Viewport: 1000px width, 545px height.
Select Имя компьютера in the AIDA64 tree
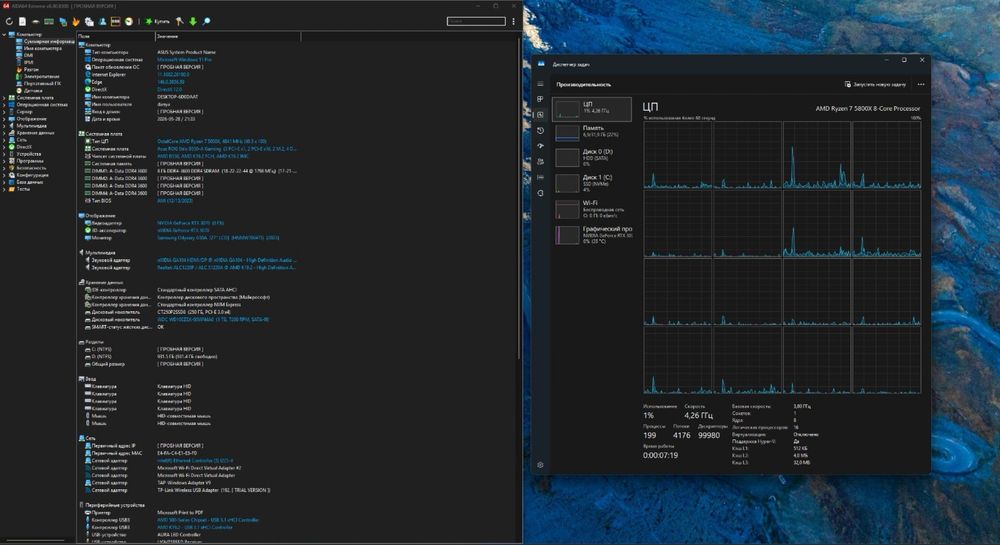click(39, 48)
